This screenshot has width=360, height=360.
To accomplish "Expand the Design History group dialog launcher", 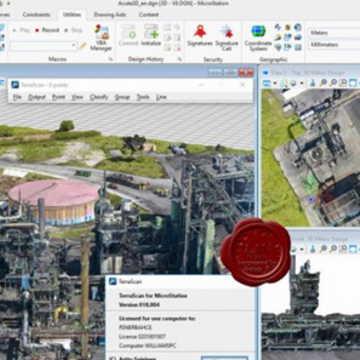I will 180,59.
